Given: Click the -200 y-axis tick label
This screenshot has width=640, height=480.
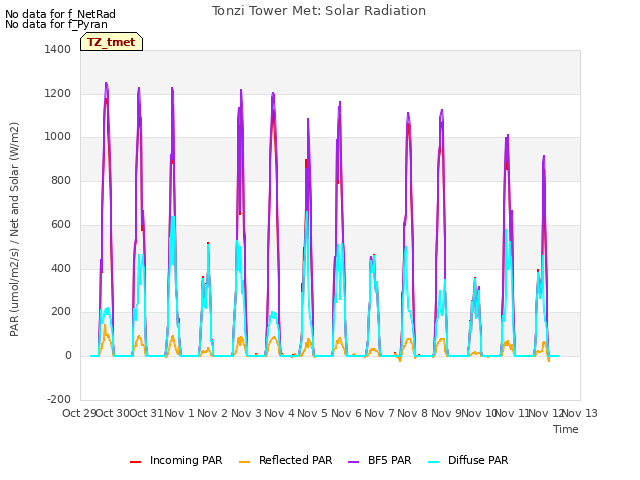Looking at the screenshot, I should [x=59, y=399].
